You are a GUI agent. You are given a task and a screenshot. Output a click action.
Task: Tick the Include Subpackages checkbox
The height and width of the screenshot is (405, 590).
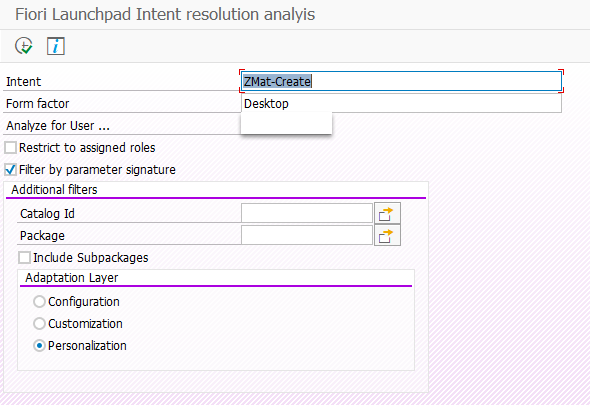tap(24, 258)
